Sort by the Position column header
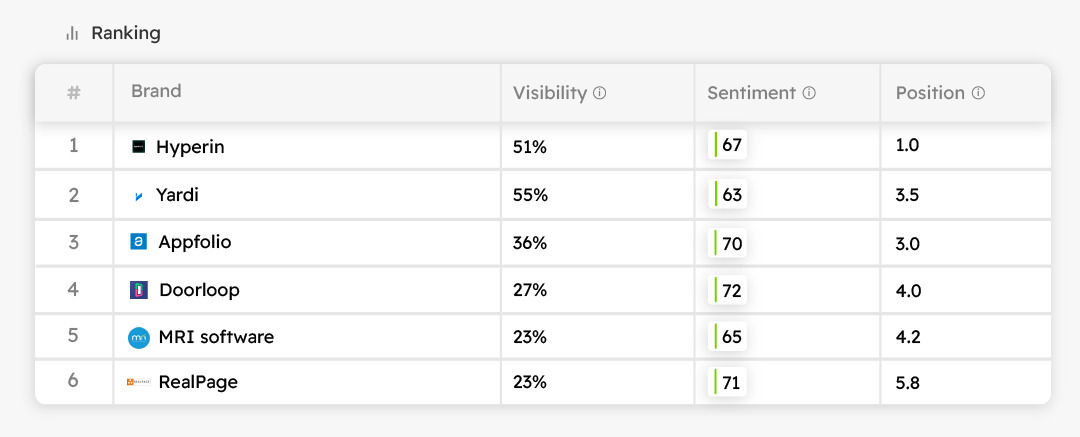 point(930,93)
